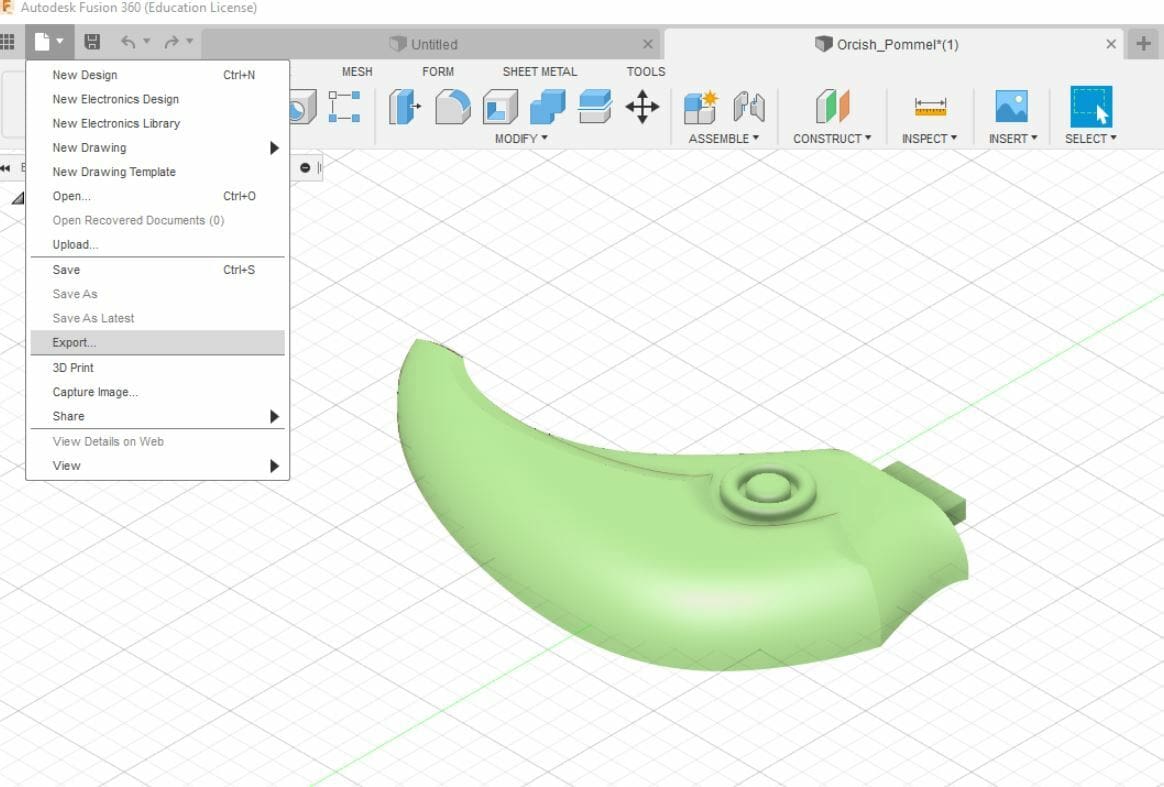Screen dimensions: 1164x787
Task: Click the New Component icon
Action: 700,107
